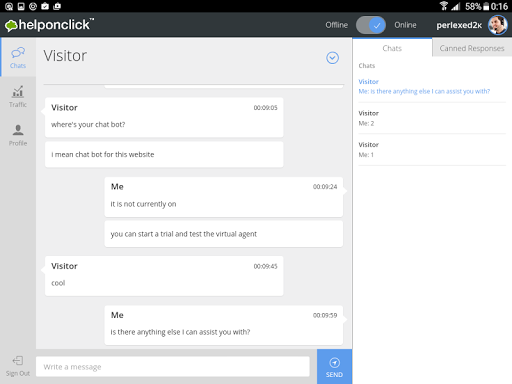The width and height of the screenshot is (512, 384).
Task: Toggle the Offline/Online availability switch
Action: tap(371, 25)
